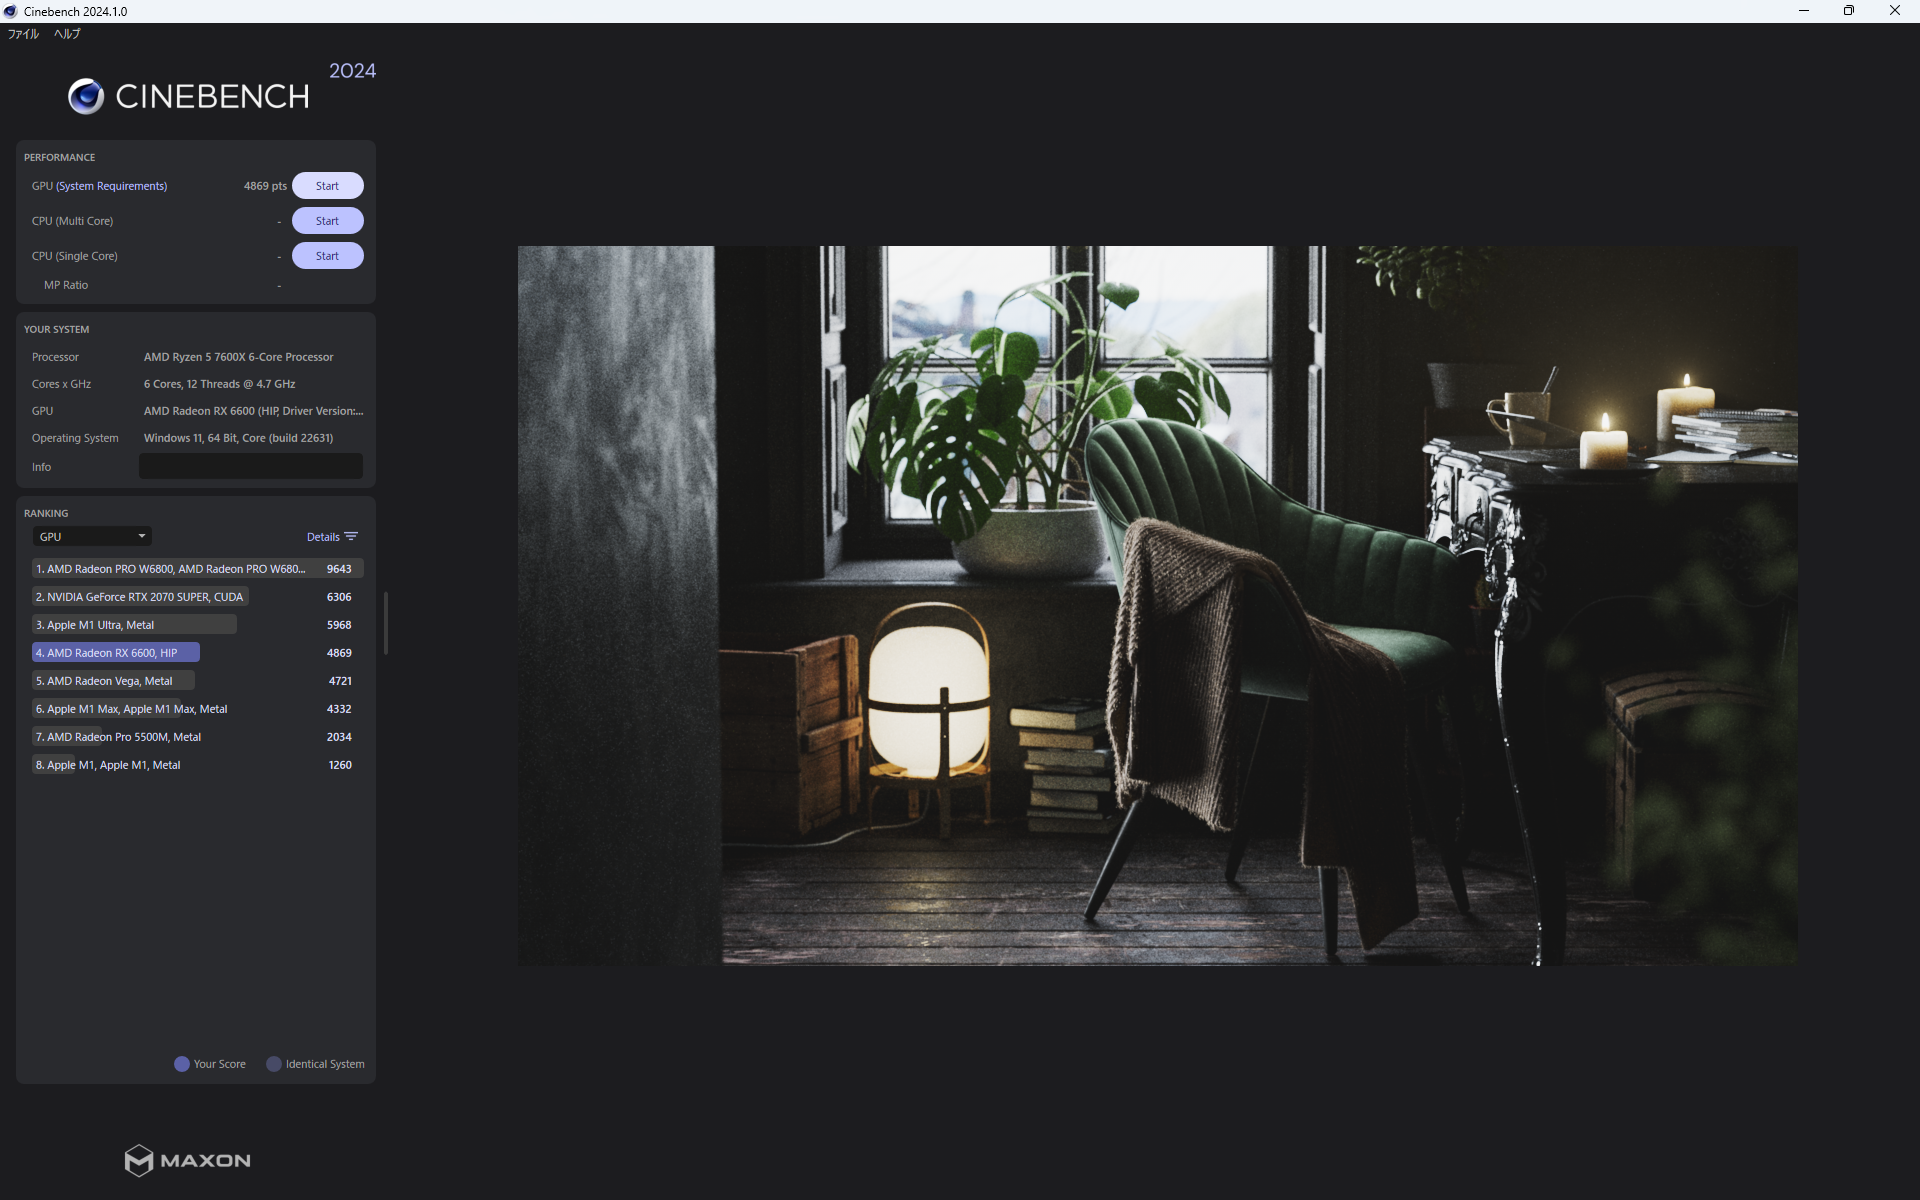Screen dimensions: 1920x1200
Task: Click the 4869 pts GPU score
Action: pyautogui.click(x=265, y=186)
